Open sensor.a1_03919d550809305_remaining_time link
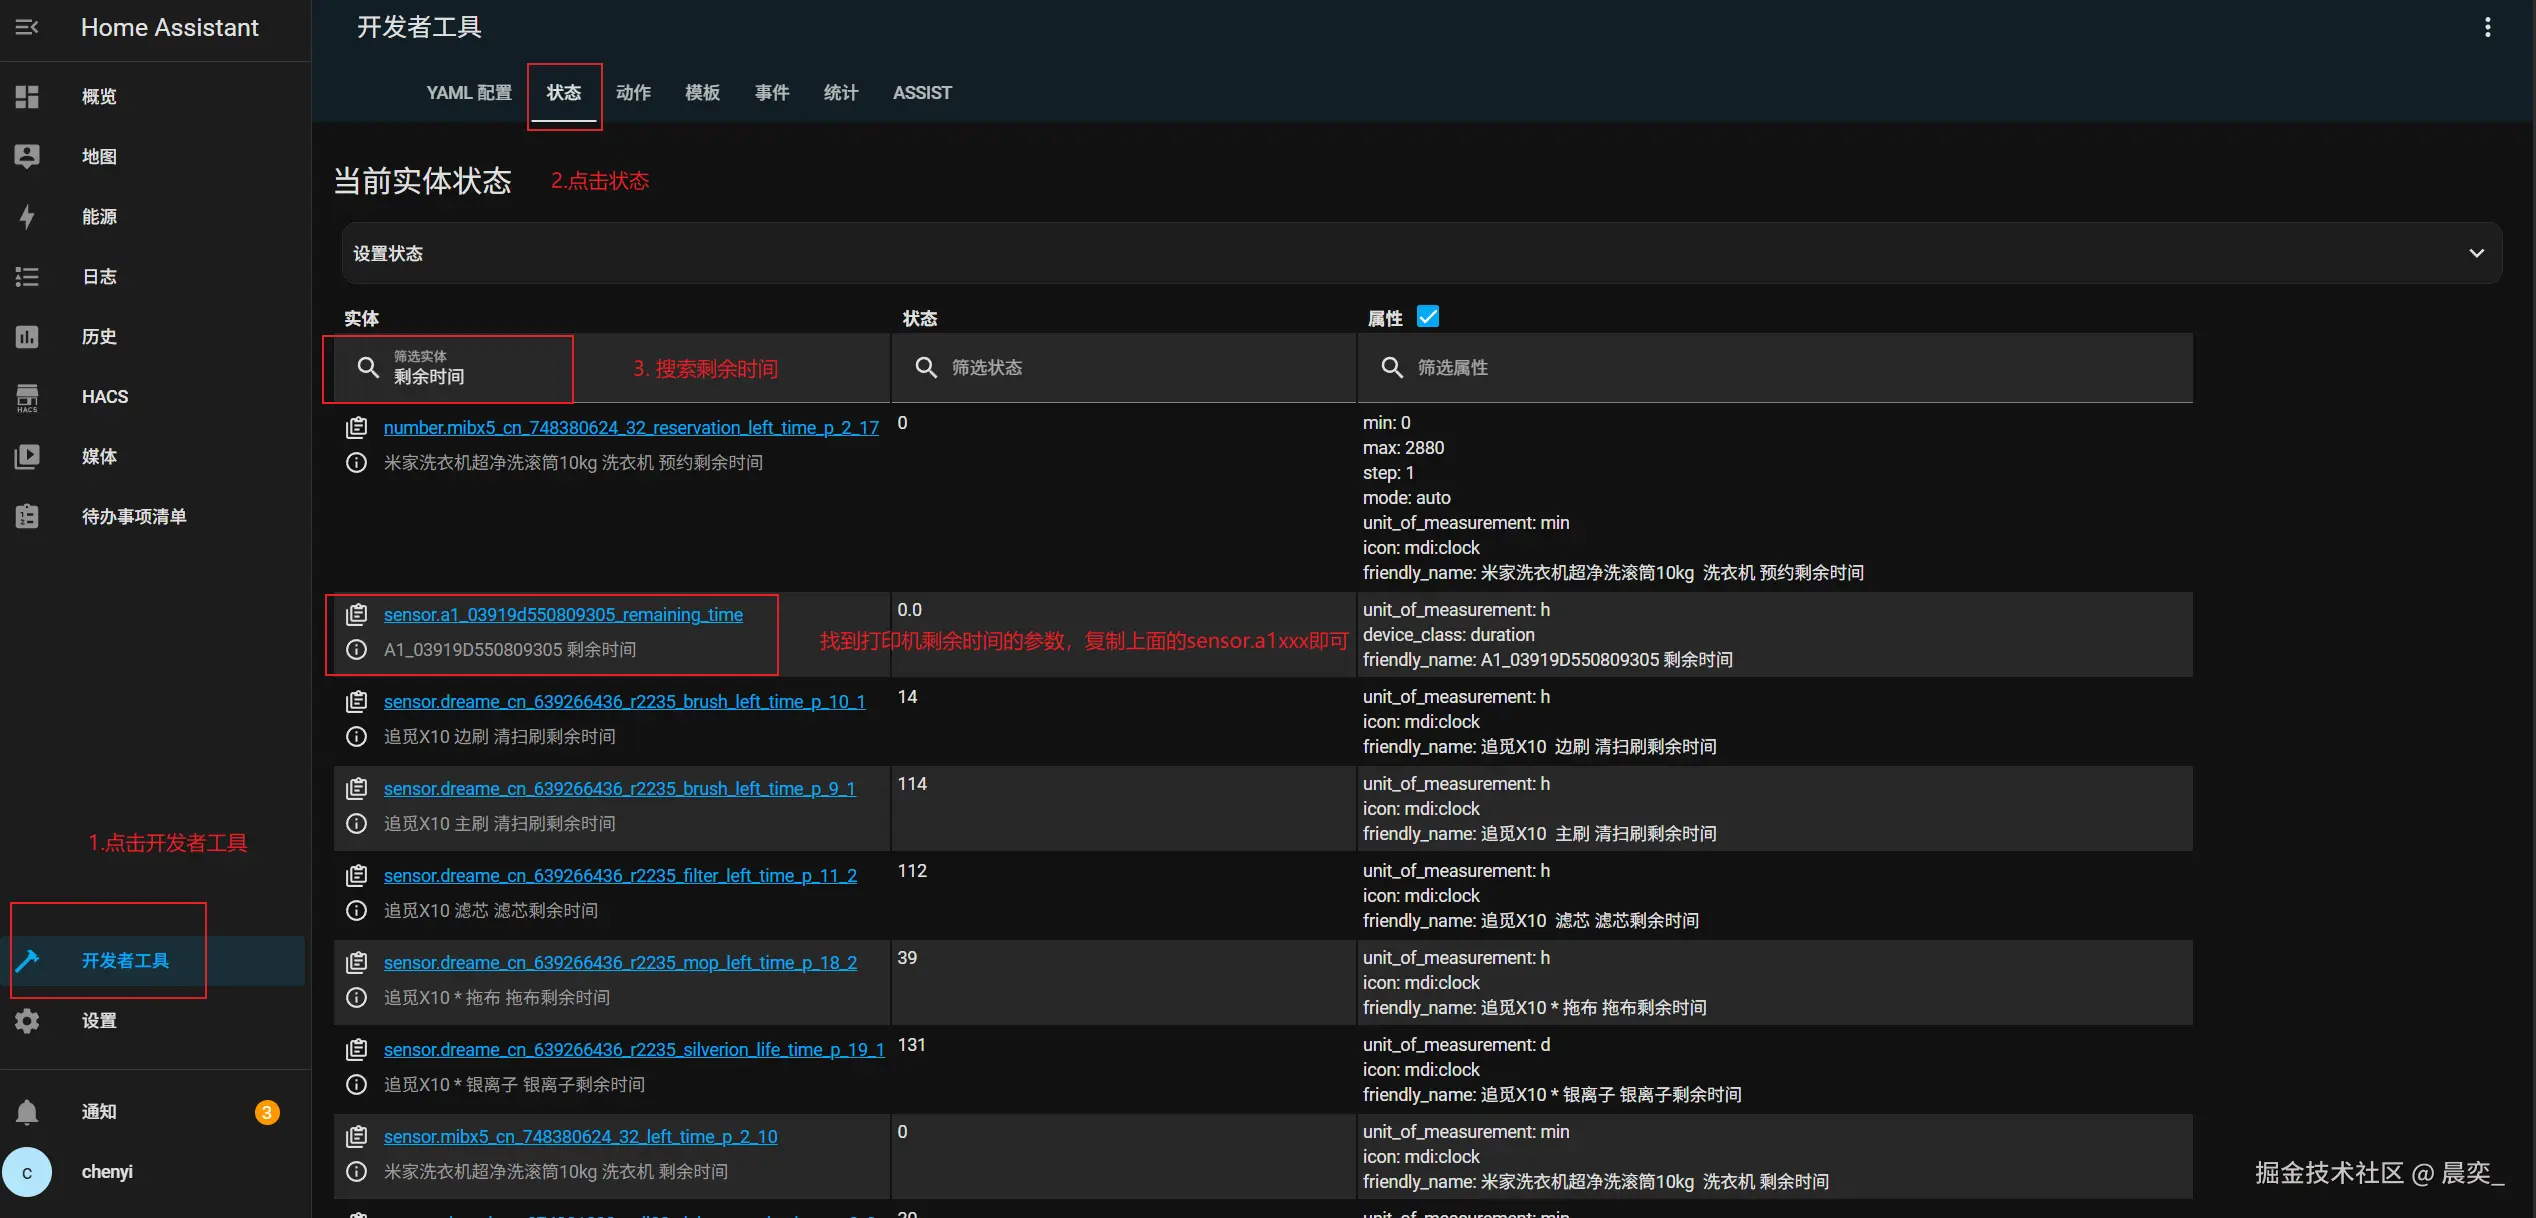 (563, 615)
